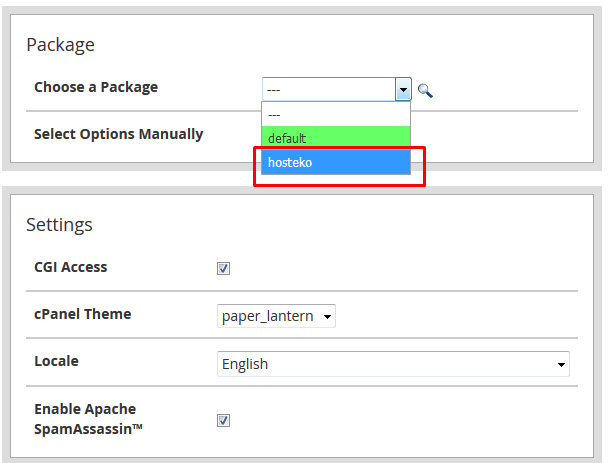
Task: Click the small arrow in cPanel Theme select
Action: click(x=327, y=317)
